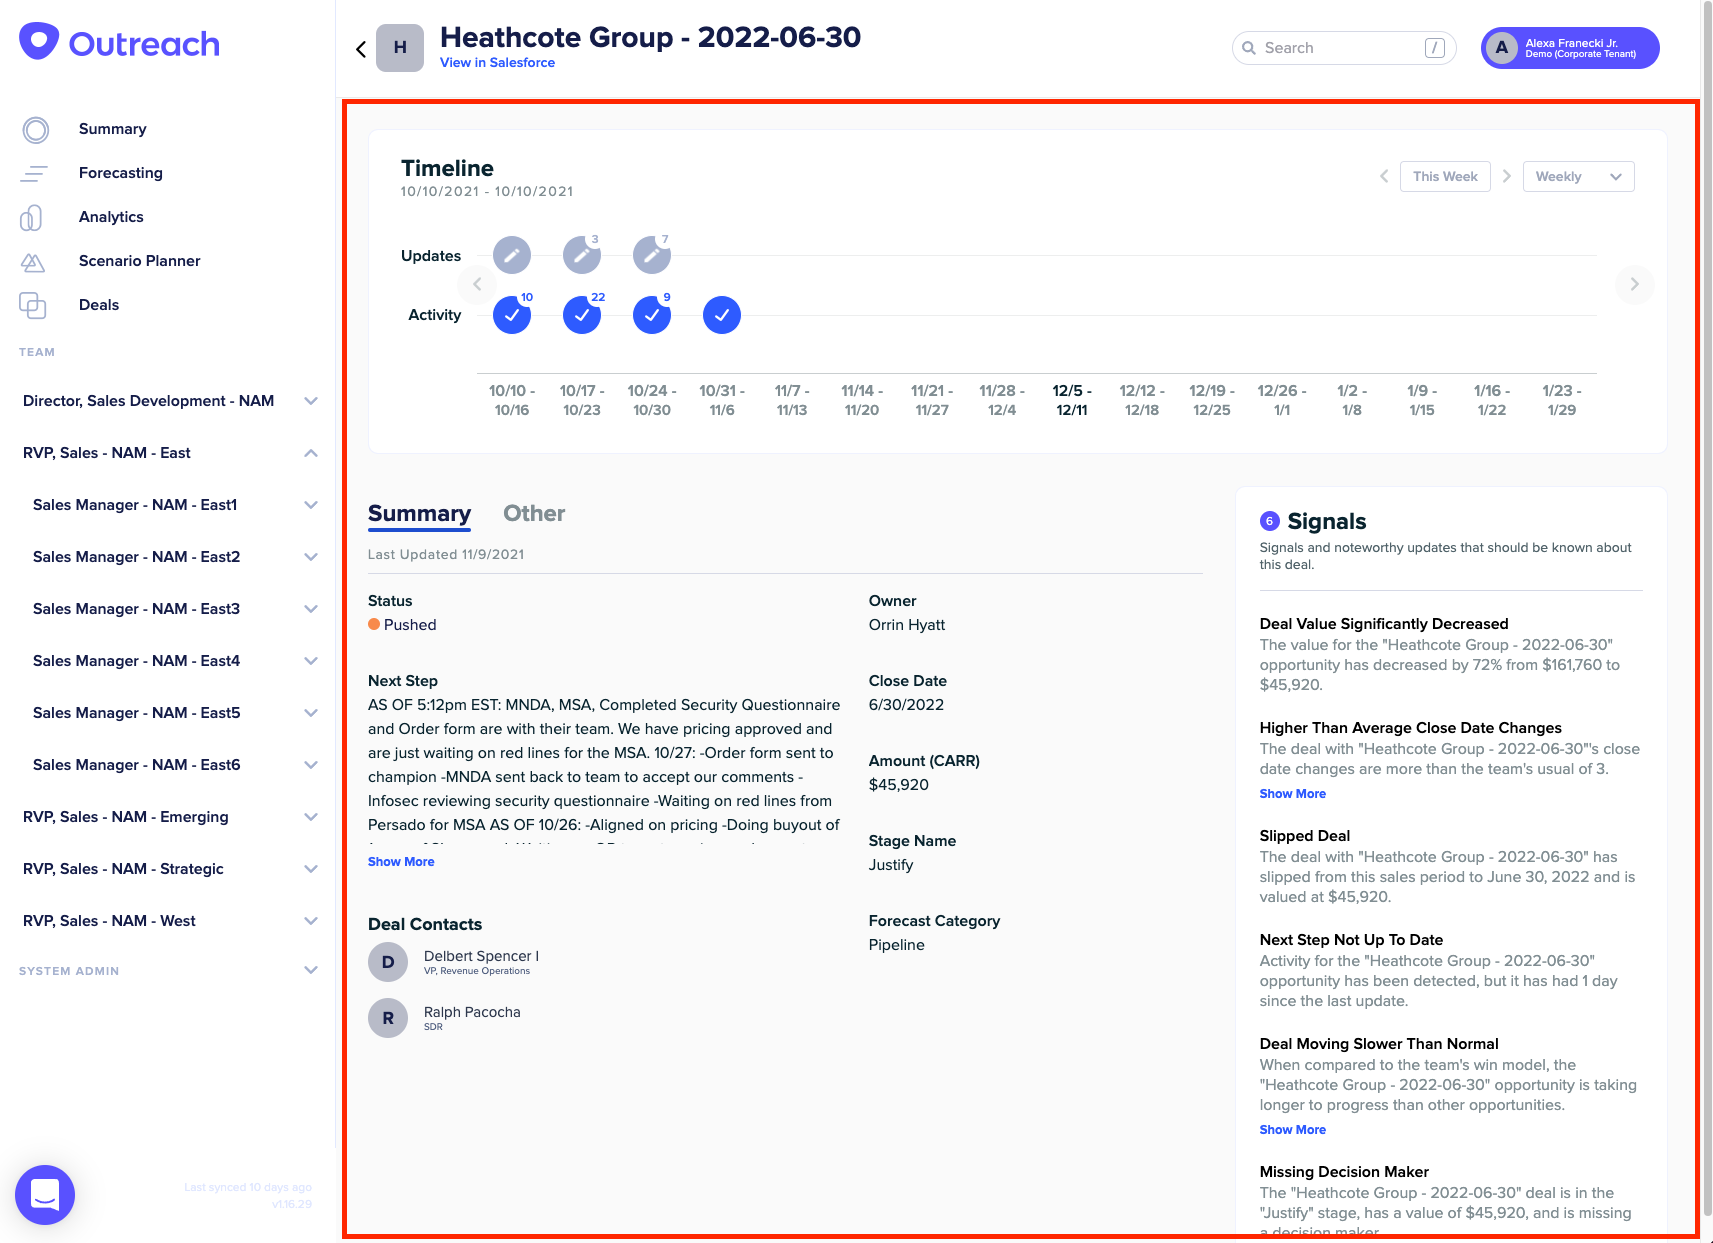The height and width of the screenshot is (1243, 1713).
Task: Open Activity marker with 9 badge
Action: (652, 315)
